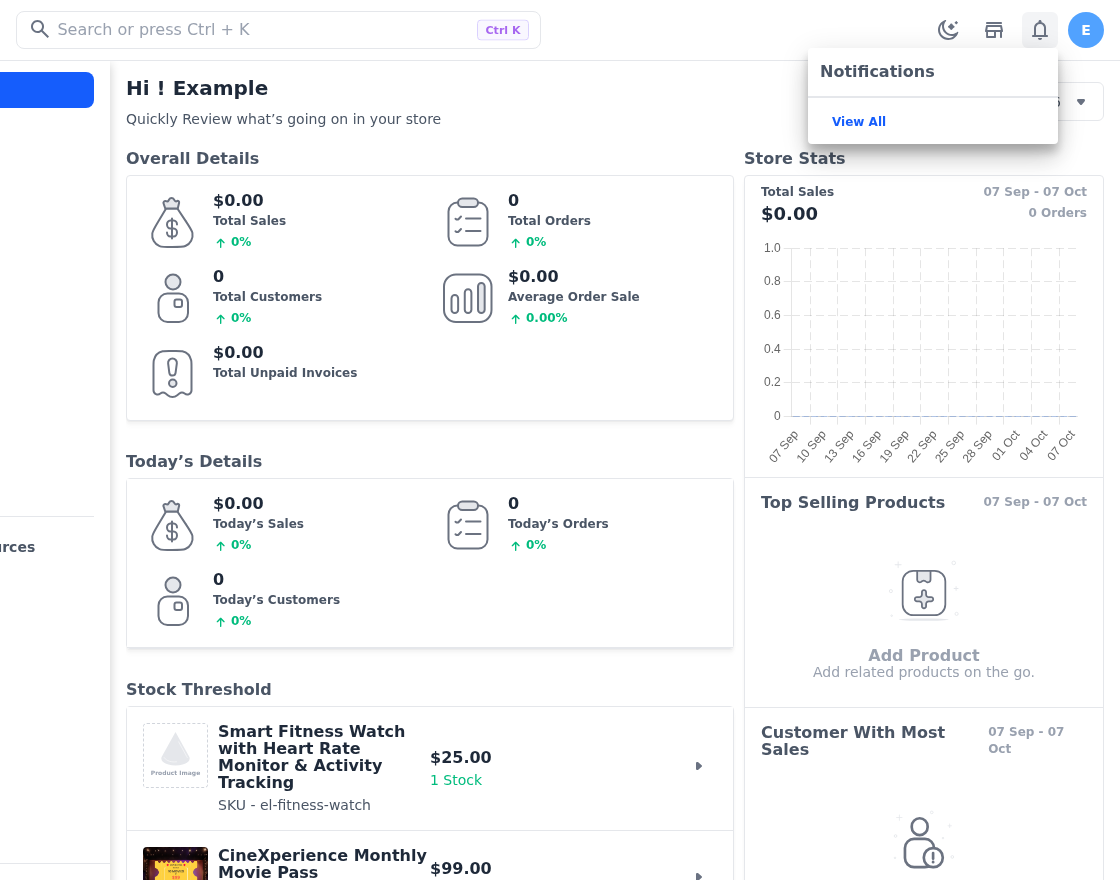Click the "Notifications" panel heading
The width and height of the screenshot is (1120, 880).
pos(877,71)
